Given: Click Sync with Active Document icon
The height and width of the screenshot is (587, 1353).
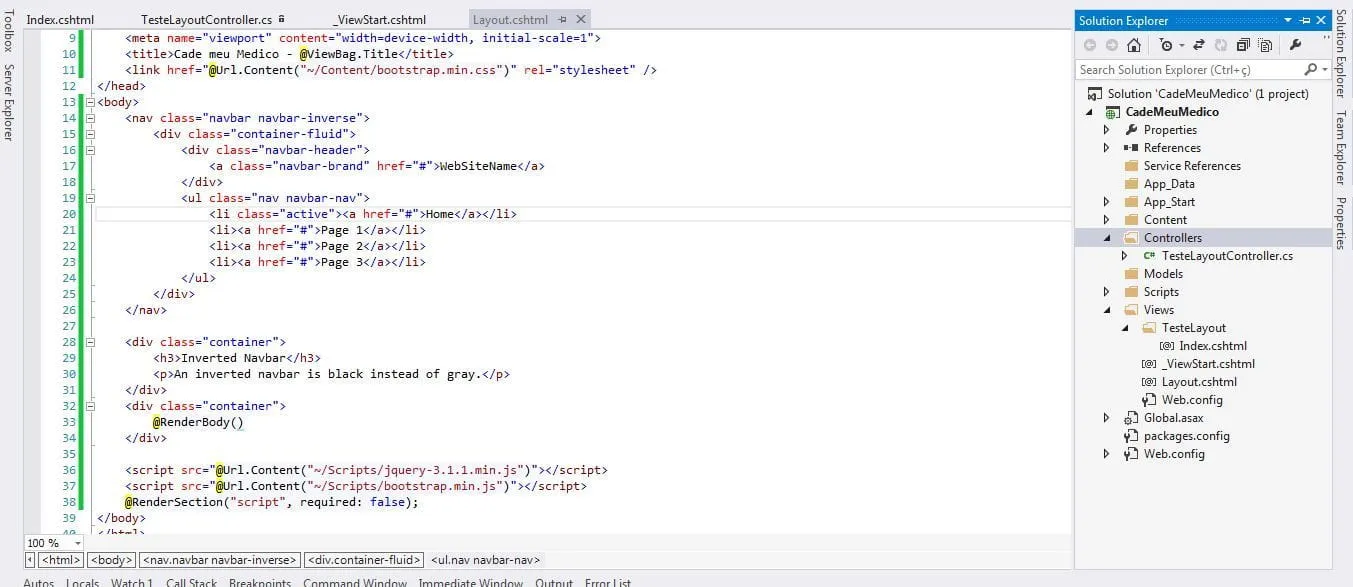Looking at the screenshot, I should (x=1199, y=45).
